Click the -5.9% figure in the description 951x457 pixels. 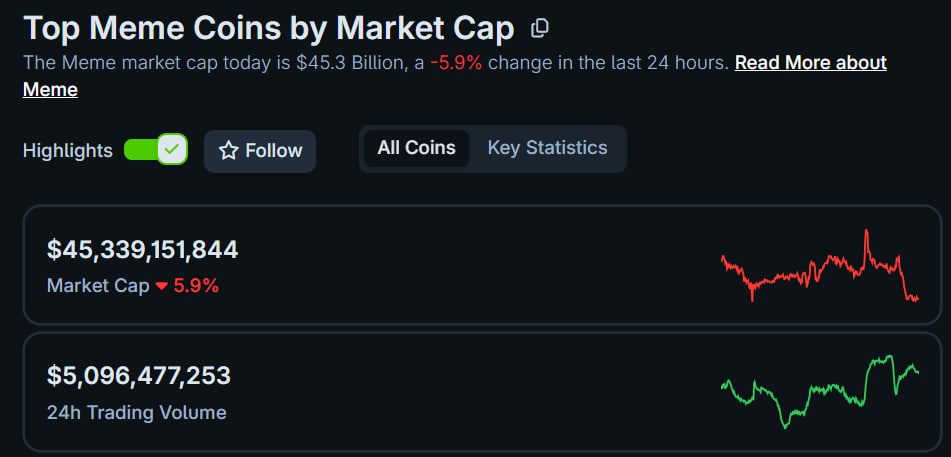pyautogui.click(x=456, y=63)
